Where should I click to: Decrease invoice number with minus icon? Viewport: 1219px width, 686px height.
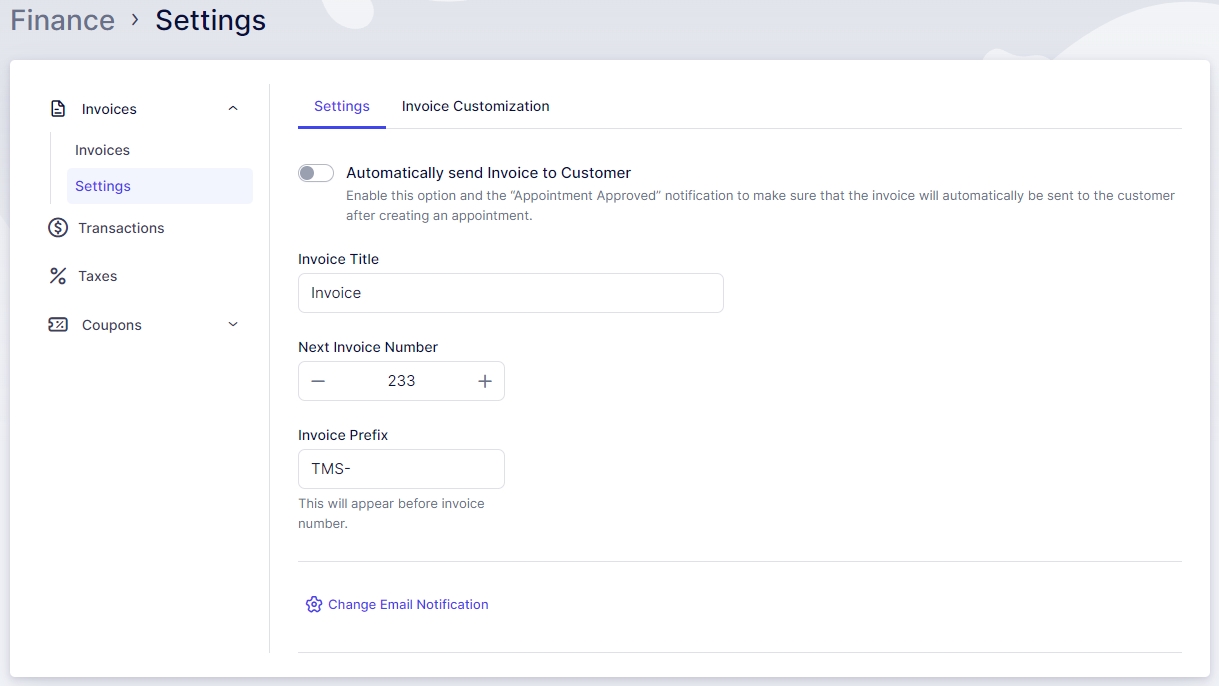318,381
